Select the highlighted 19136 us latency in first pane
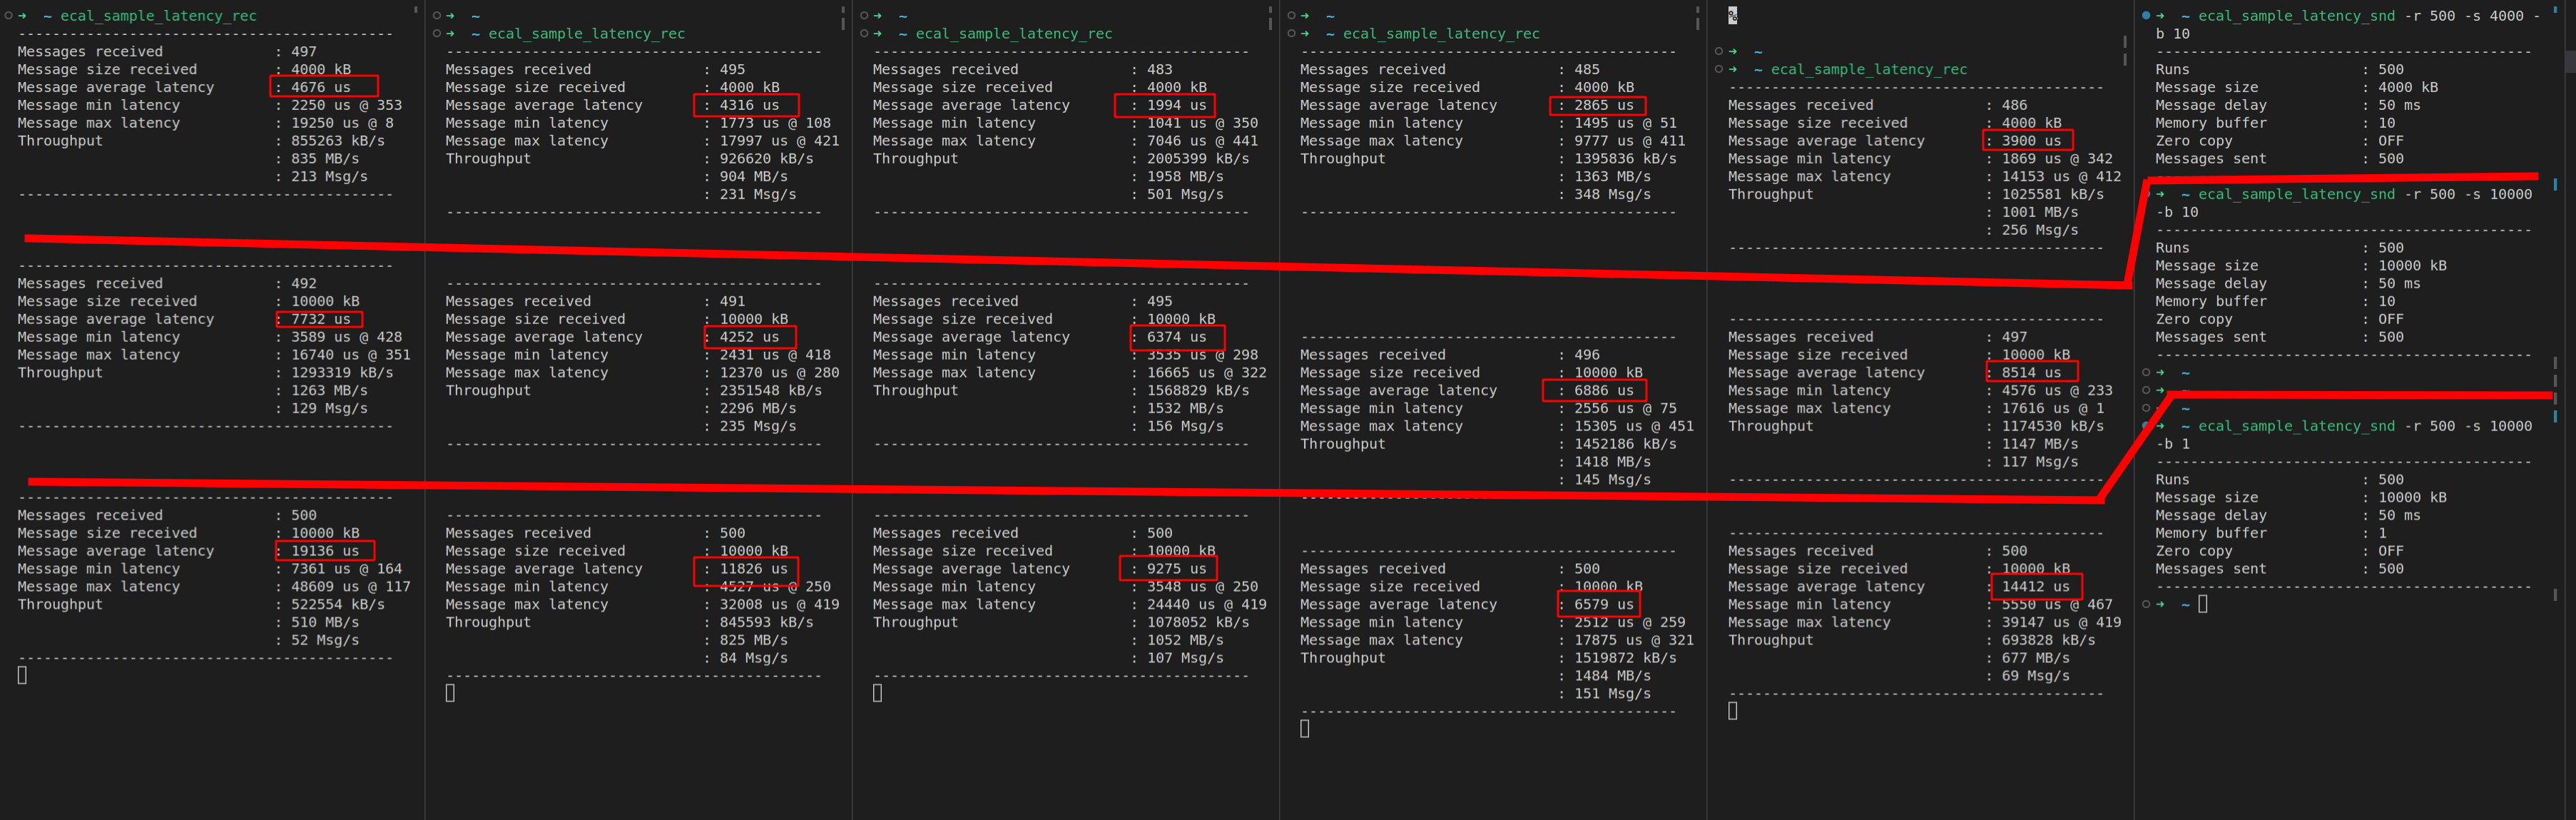The height and width of the screenshot is (820, 2576). coord(324,550)
